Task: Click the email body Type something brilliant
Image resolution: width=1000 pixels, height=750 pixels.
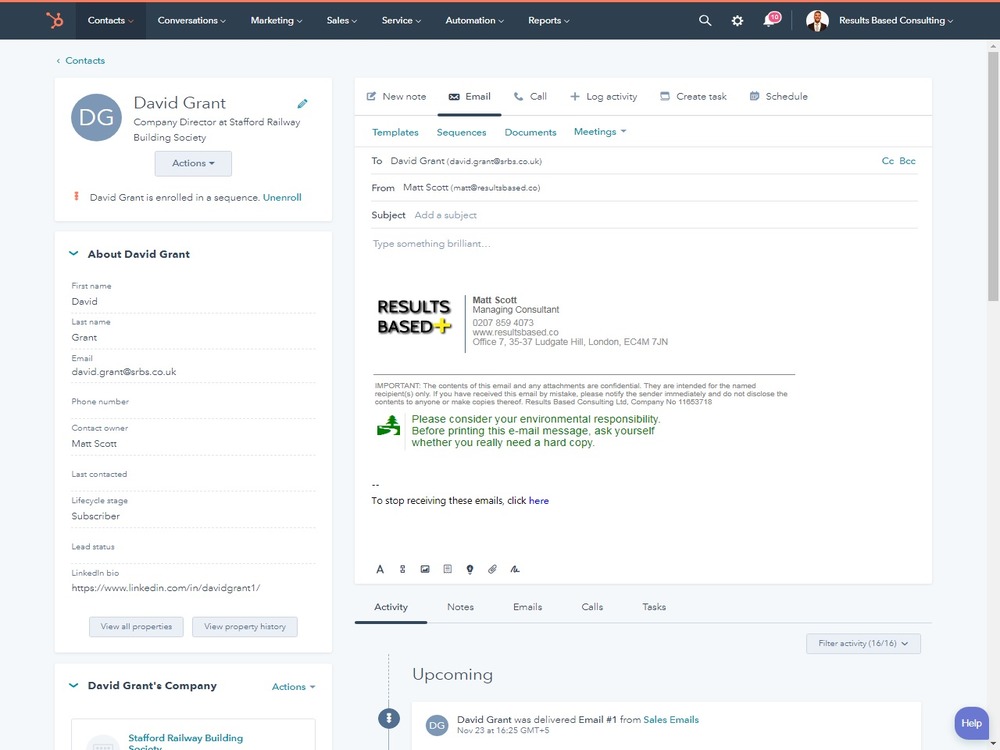Action: 432,244
